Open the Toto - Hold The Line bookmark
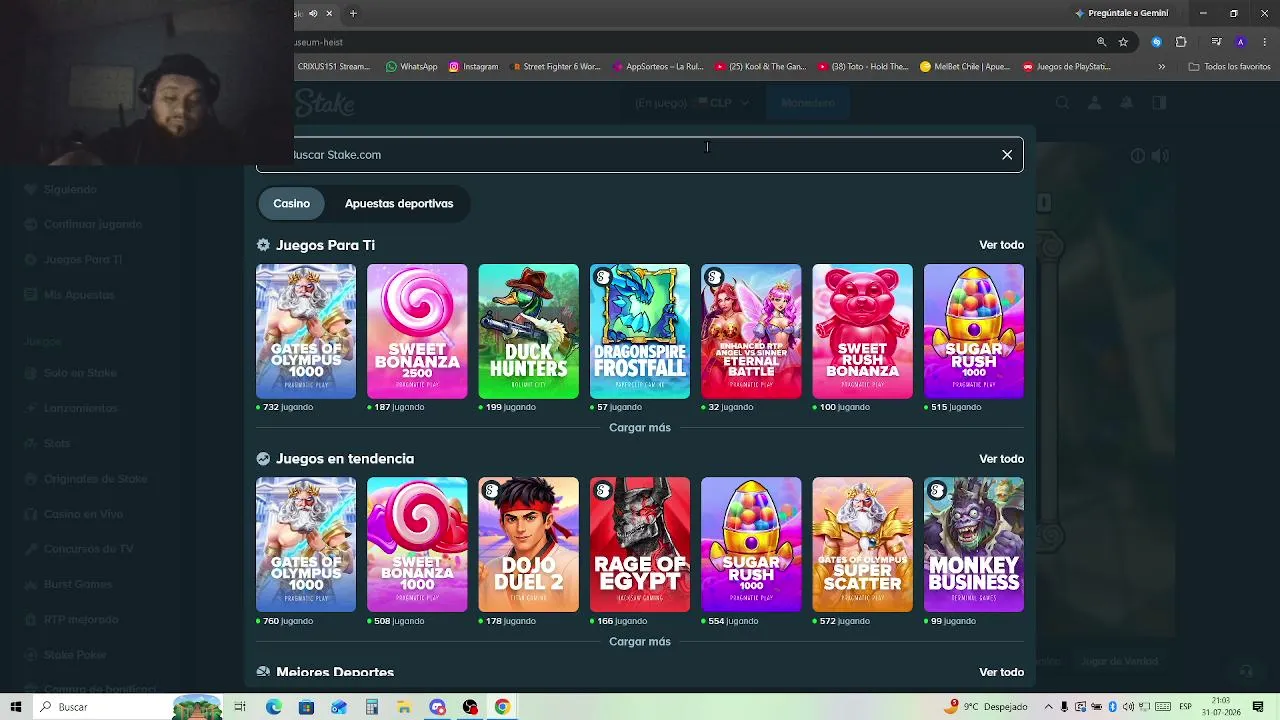 point(863,67)
